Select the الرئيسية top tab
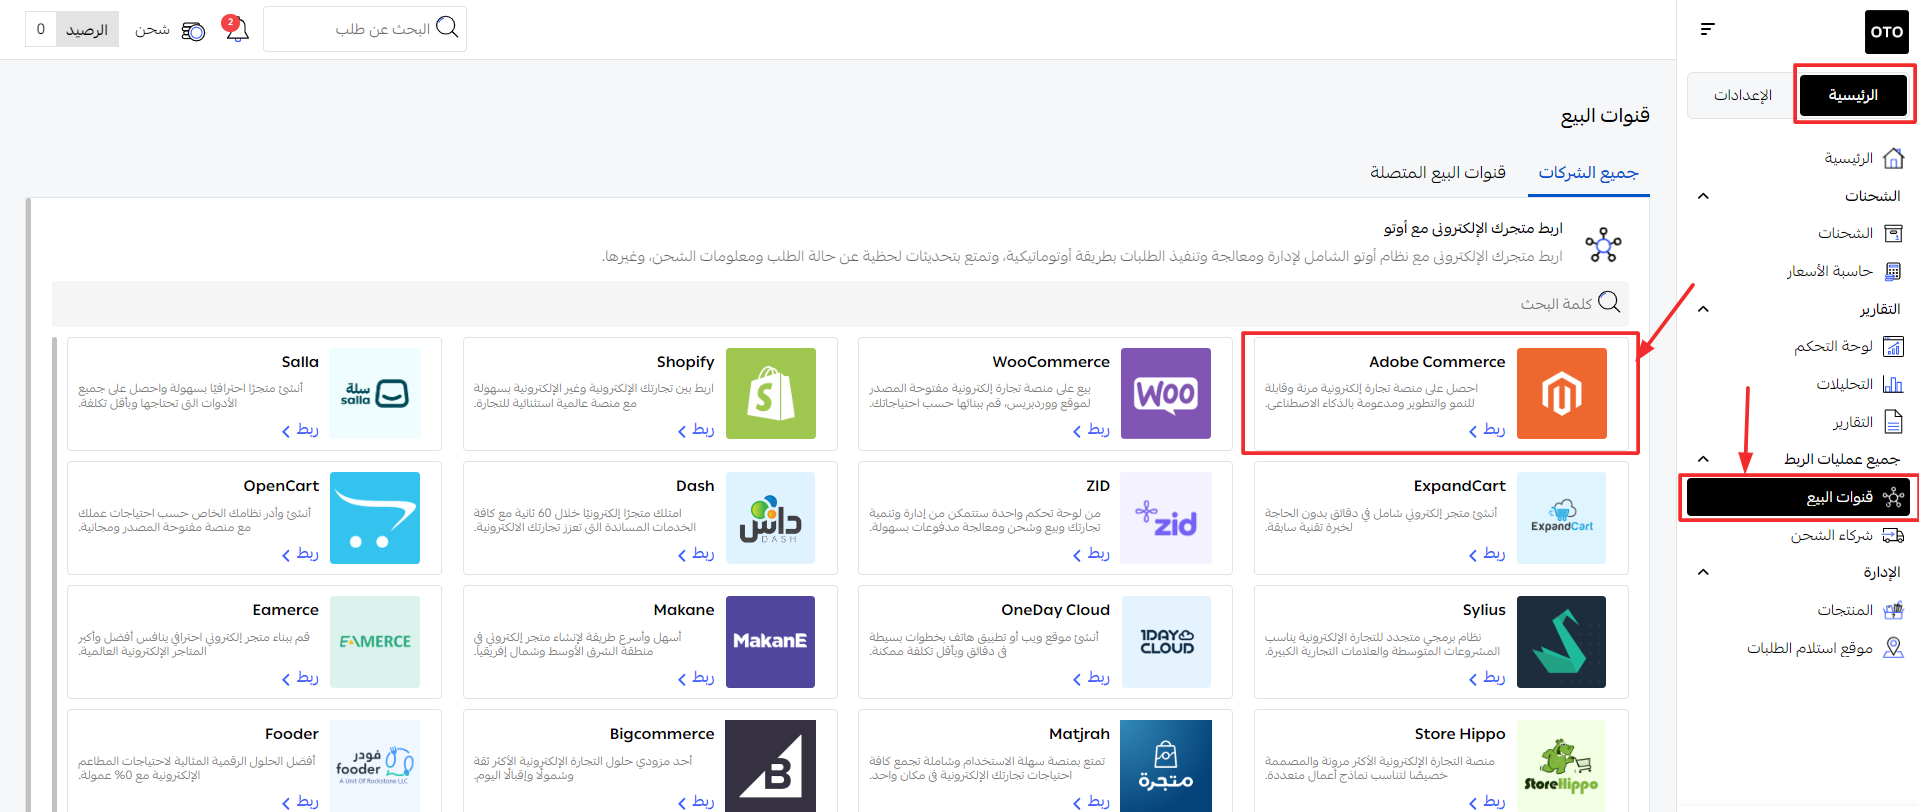Image resolution: width=1919 pixels, height=812 pixels. click(x=1853, y=95)
